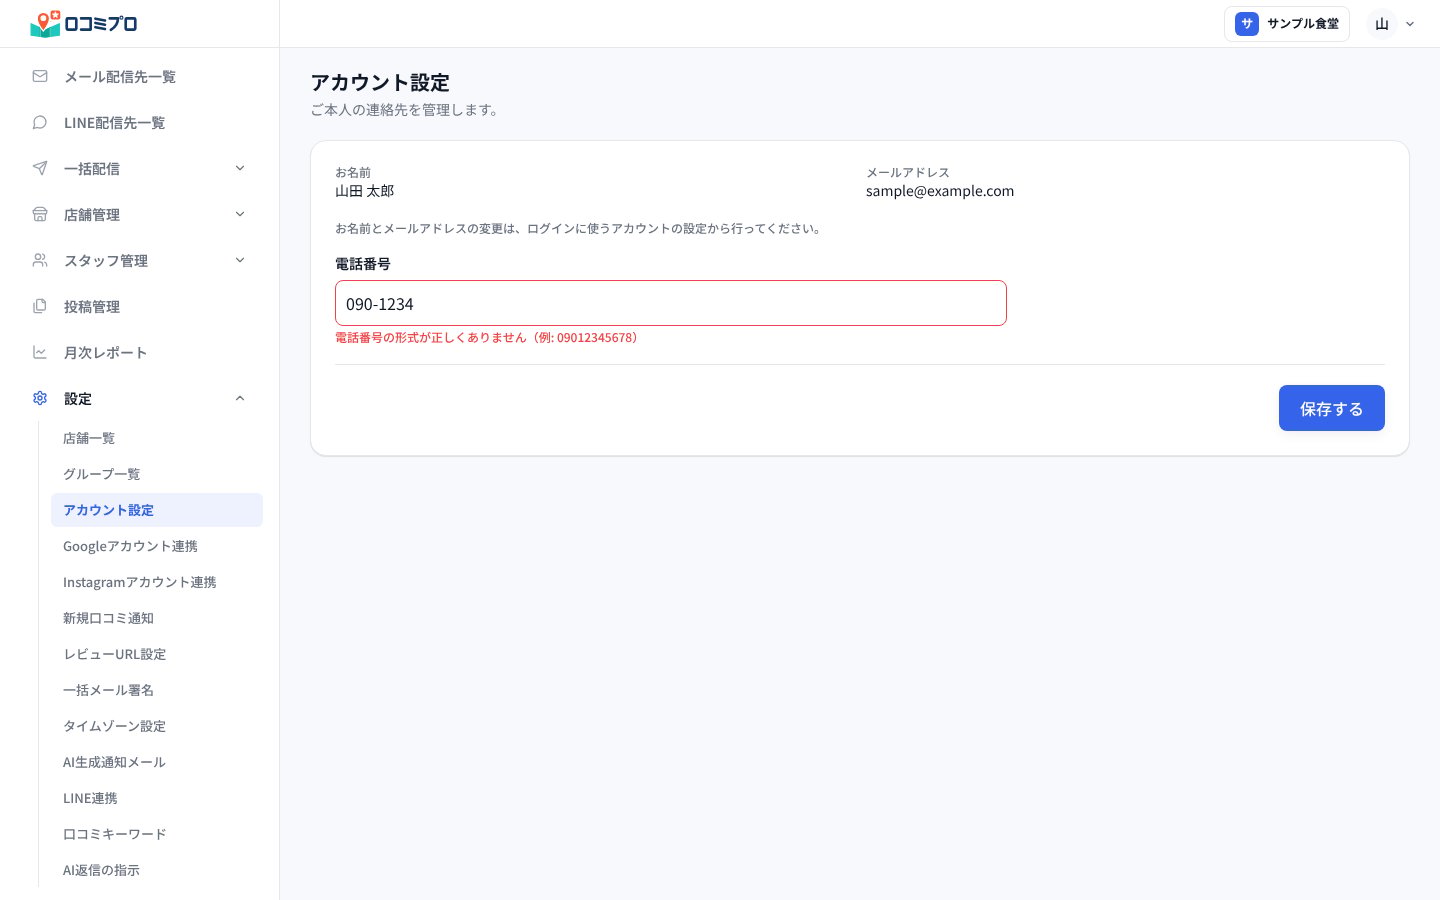Open Instagramアカウント連携
This screenshot has height=900, width=1440.
[157, 582]
